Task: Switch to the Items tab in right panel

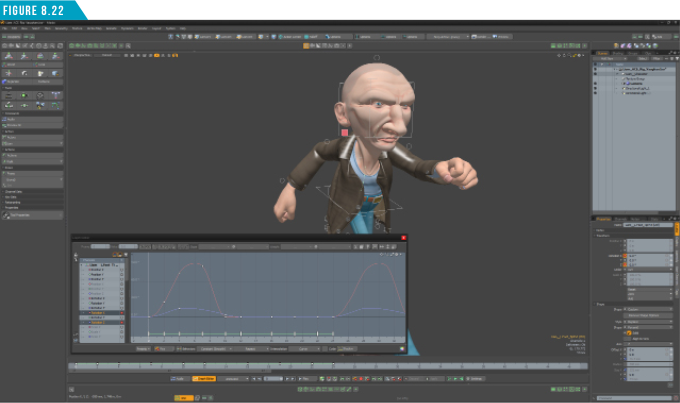Action: [602, 53]
